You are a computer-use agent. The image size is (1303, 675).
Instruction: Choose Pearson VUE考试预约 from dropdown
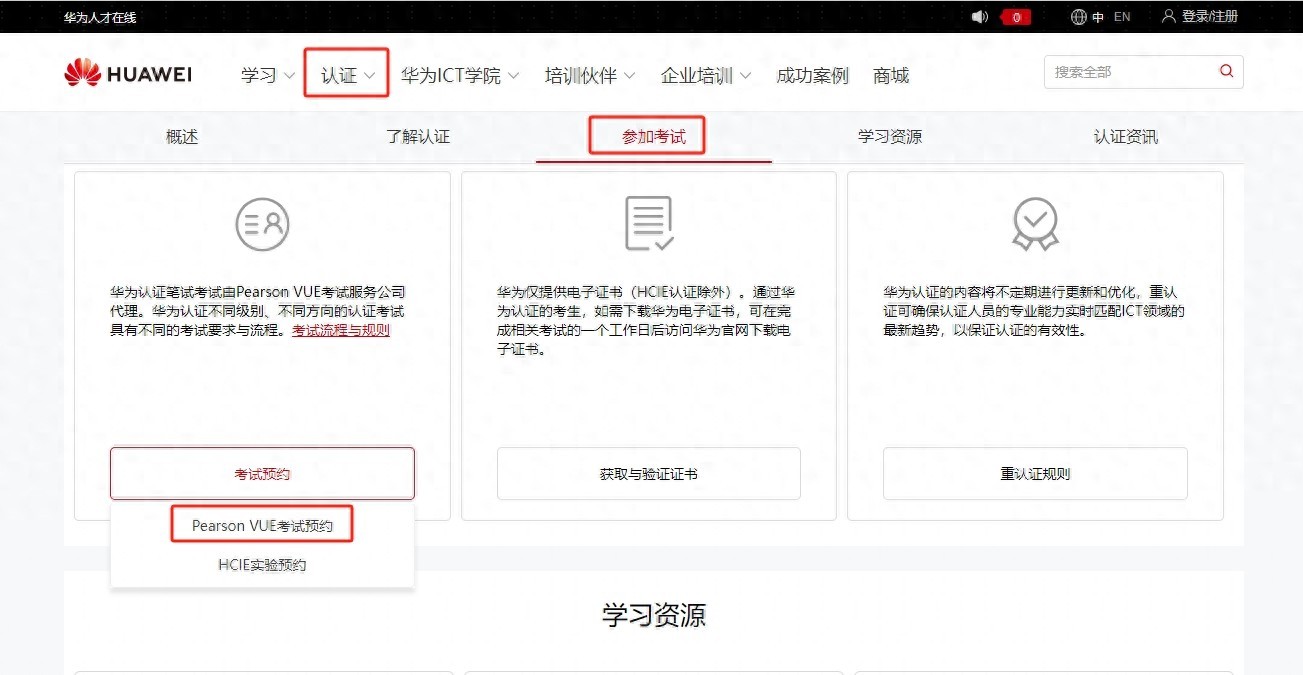[262, 525]
